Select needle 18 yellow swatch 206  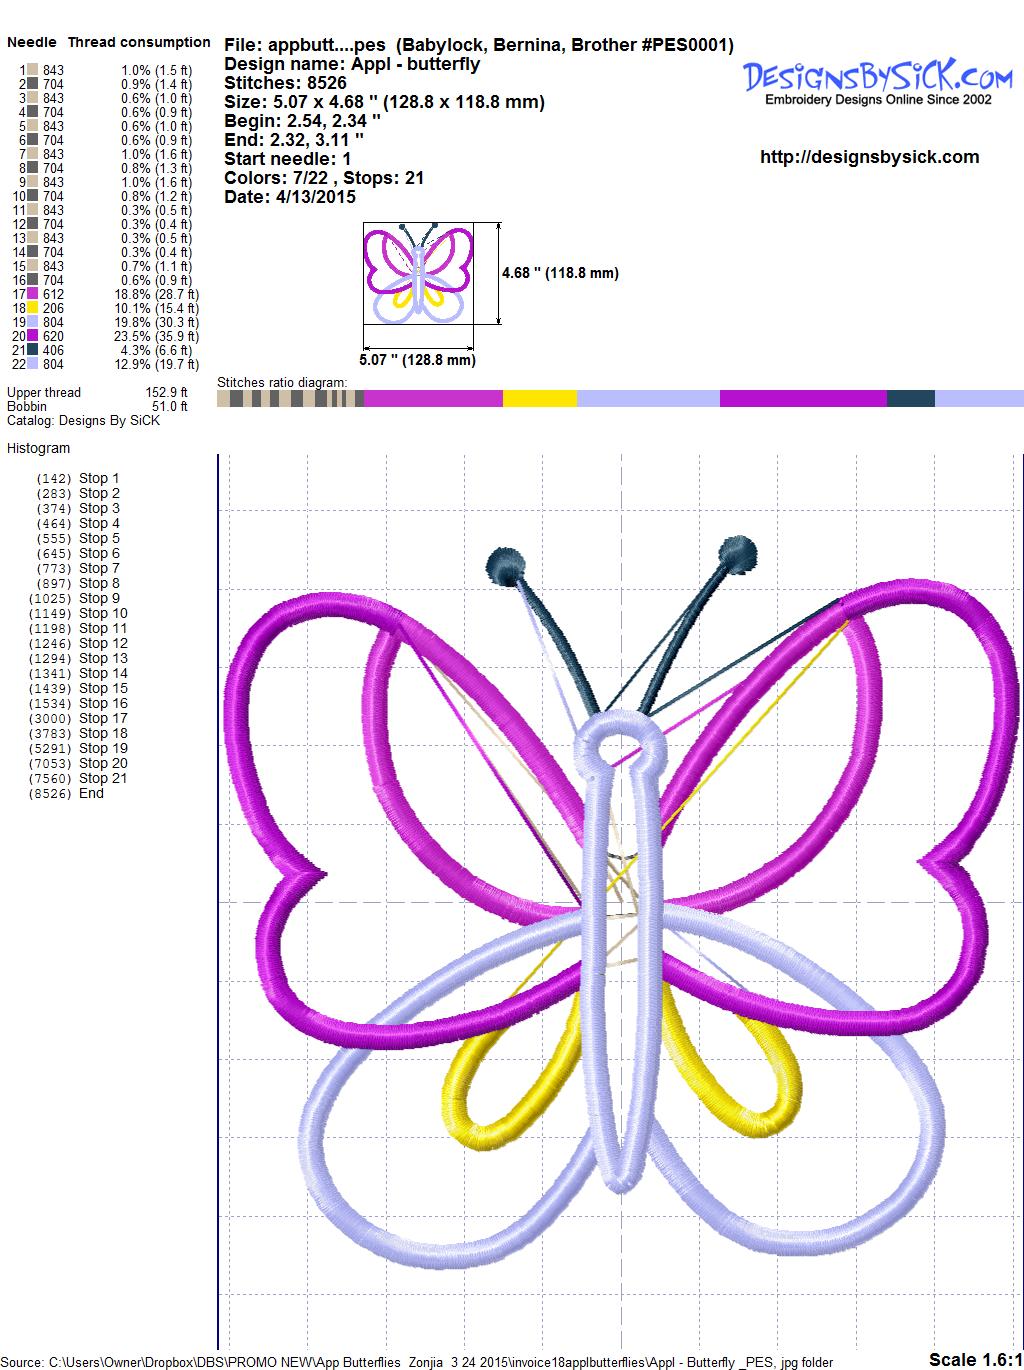(x=33, y=308)
